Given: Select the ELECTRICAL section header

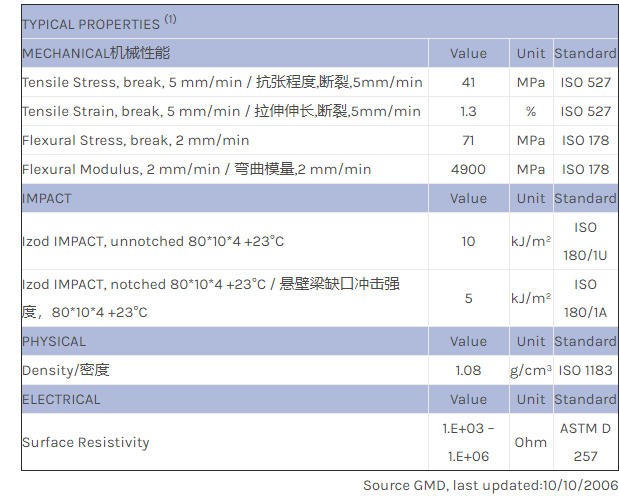Looking at the screenshot, I should [x=61, y=399].
